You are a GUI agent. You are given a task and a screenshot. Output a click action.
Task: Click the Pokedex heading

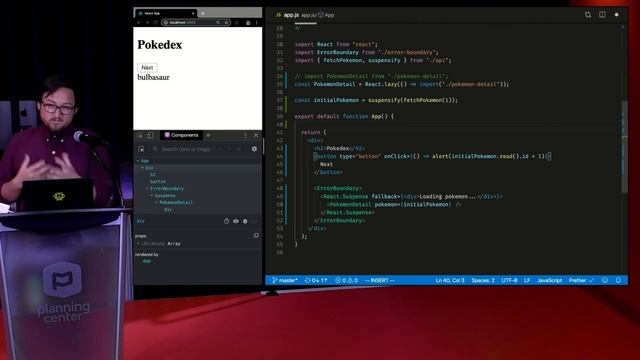(x=160, y=44)
